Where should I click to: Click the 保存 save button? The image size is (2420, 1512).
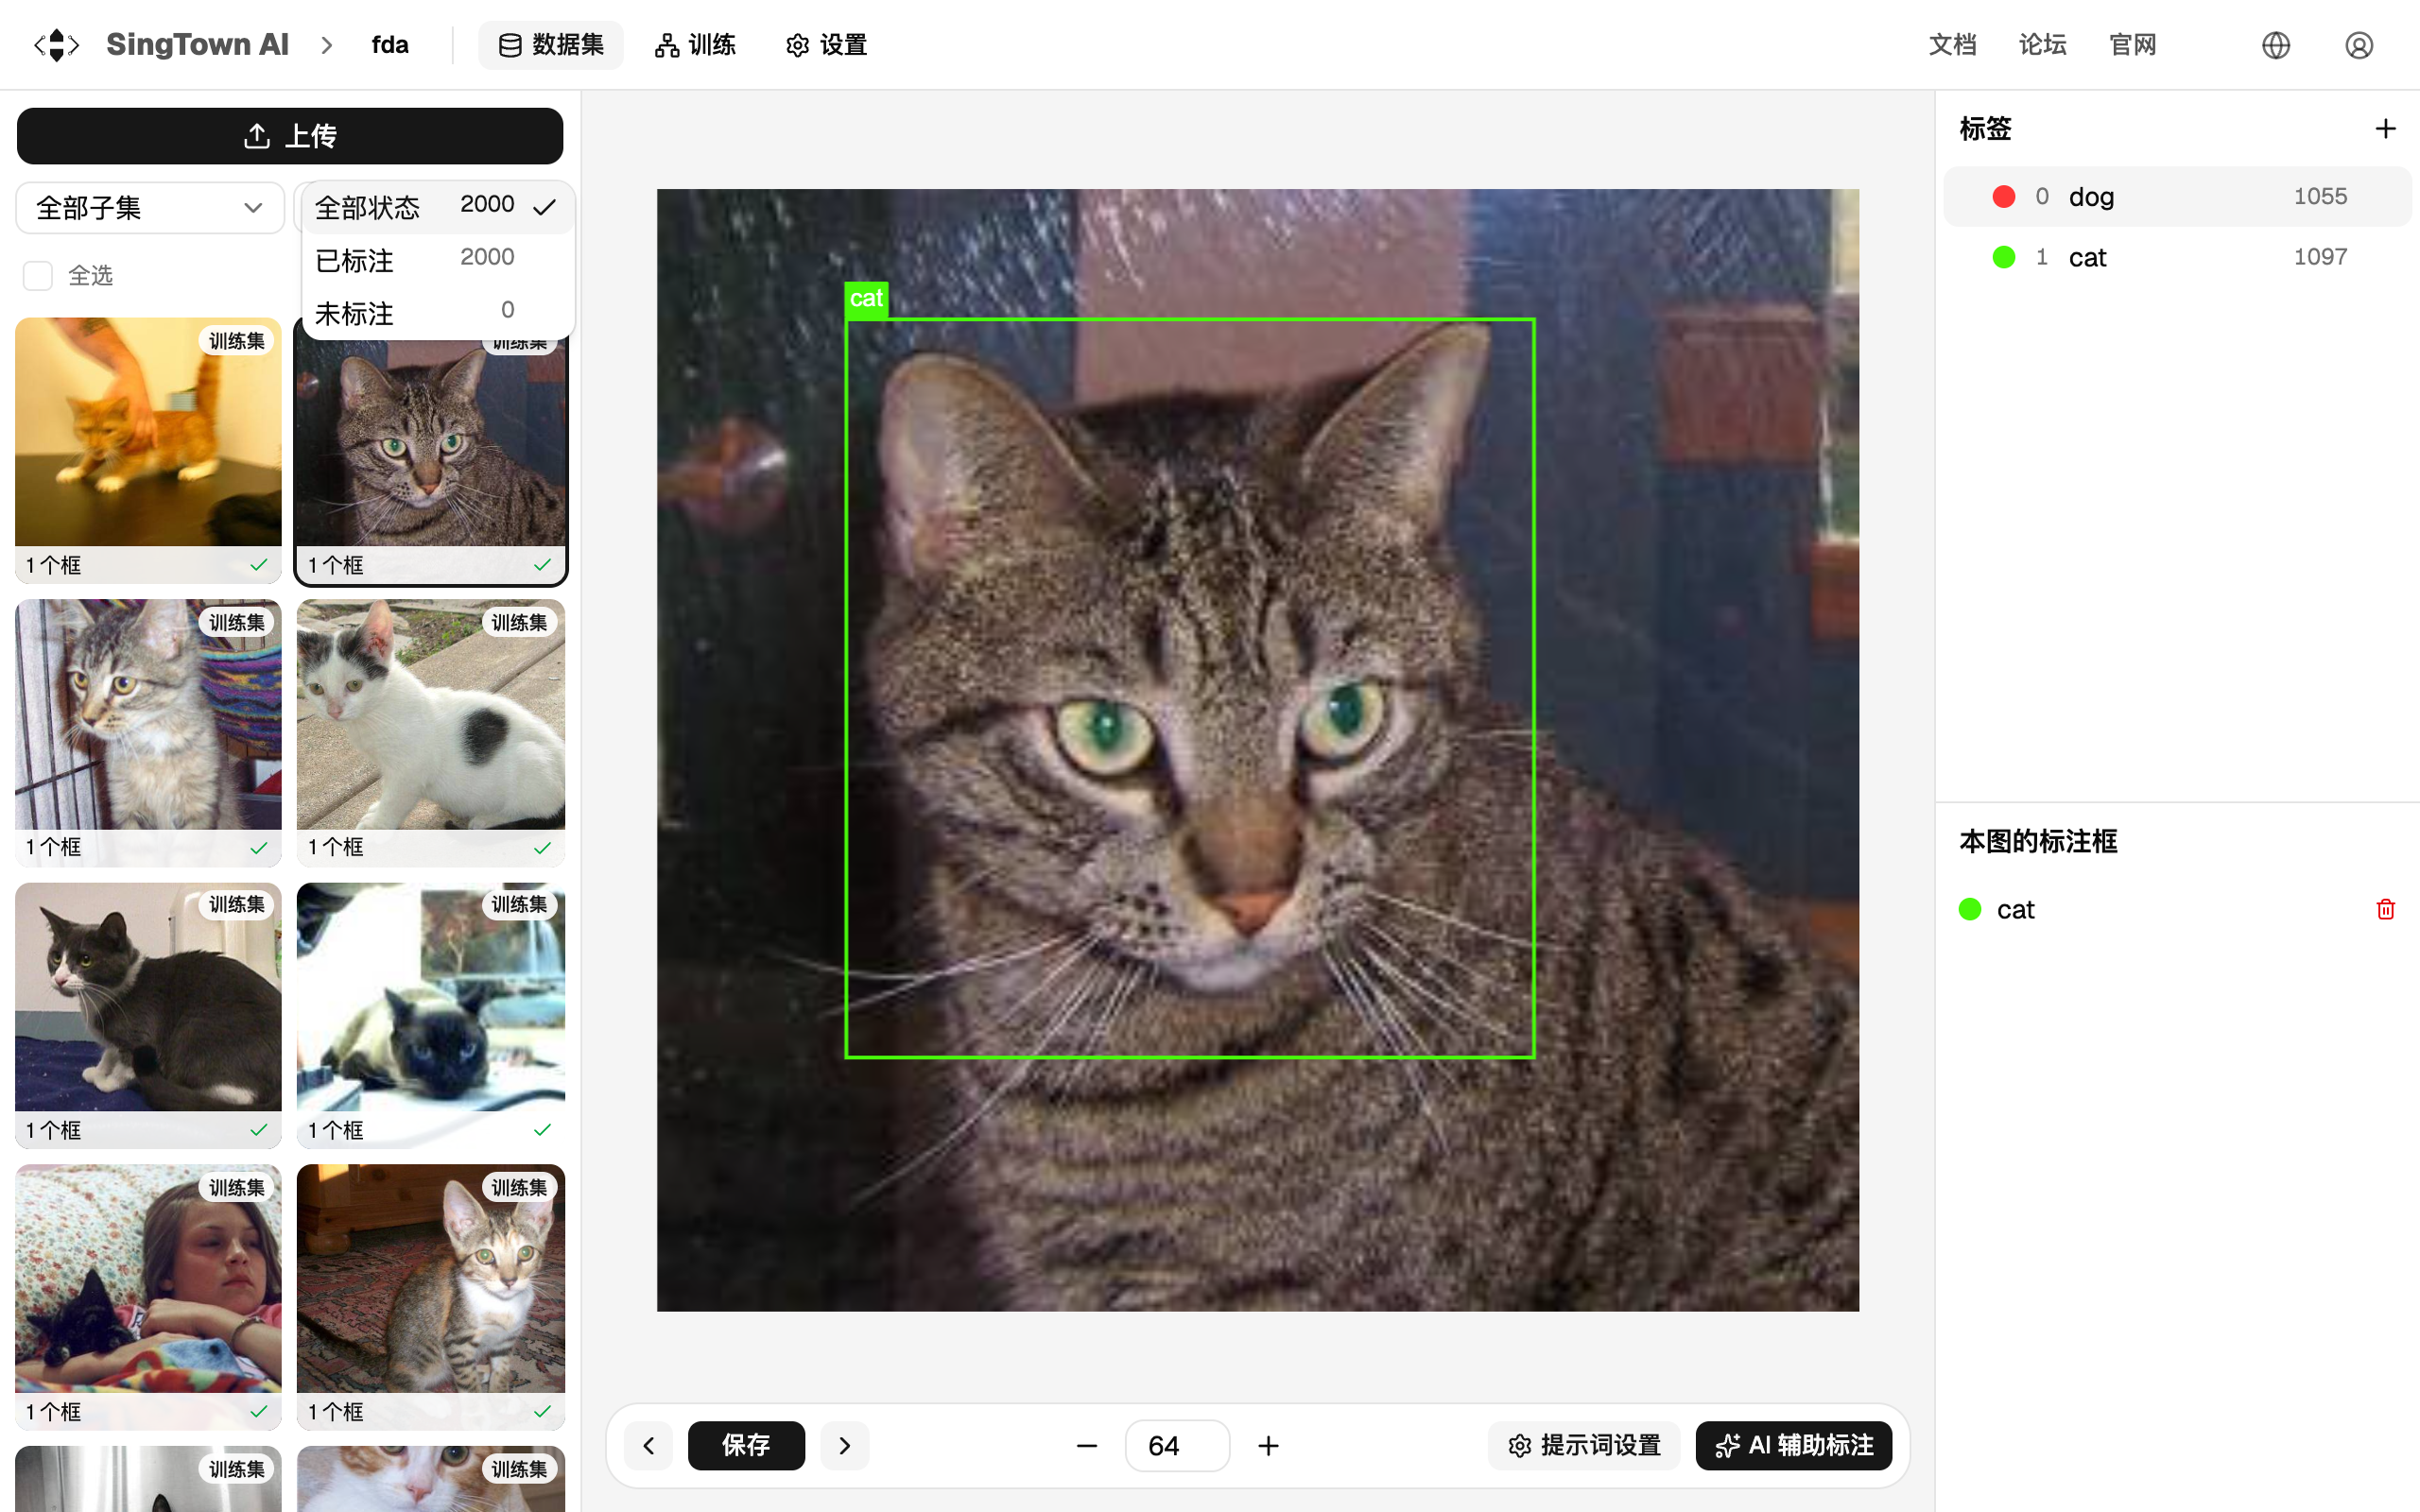click(746, 1445)
